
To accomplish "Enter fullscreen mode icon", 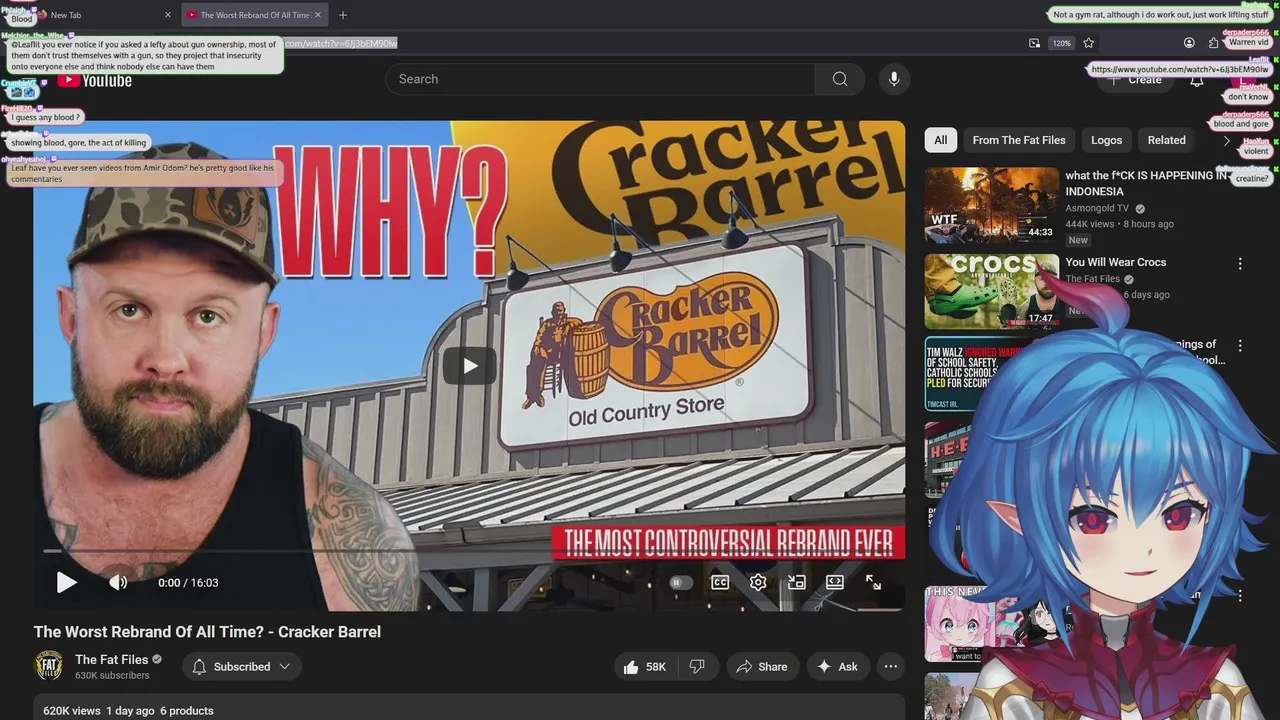I will pos(873,582).
